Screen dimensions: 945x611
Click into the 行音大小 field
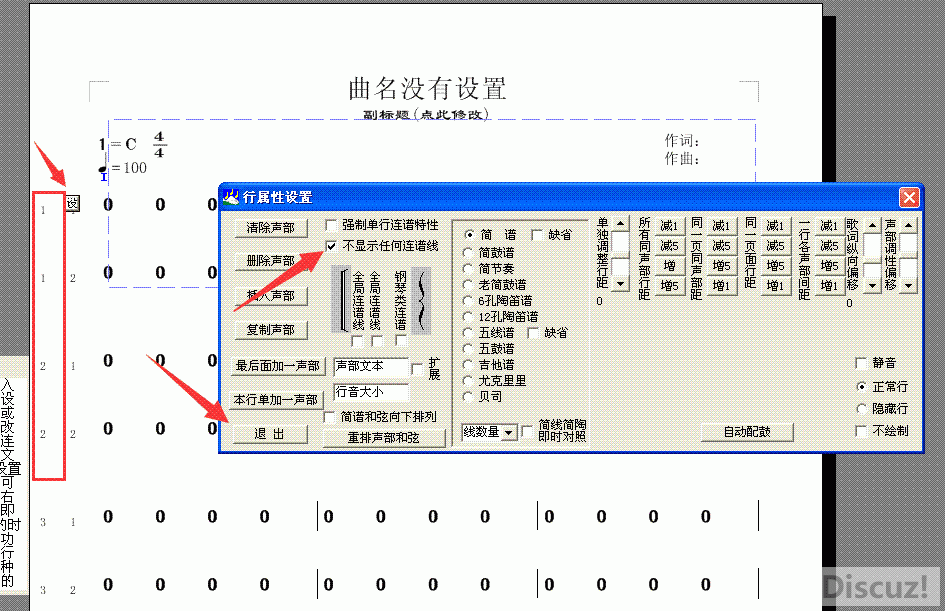[x=371, y=392]
